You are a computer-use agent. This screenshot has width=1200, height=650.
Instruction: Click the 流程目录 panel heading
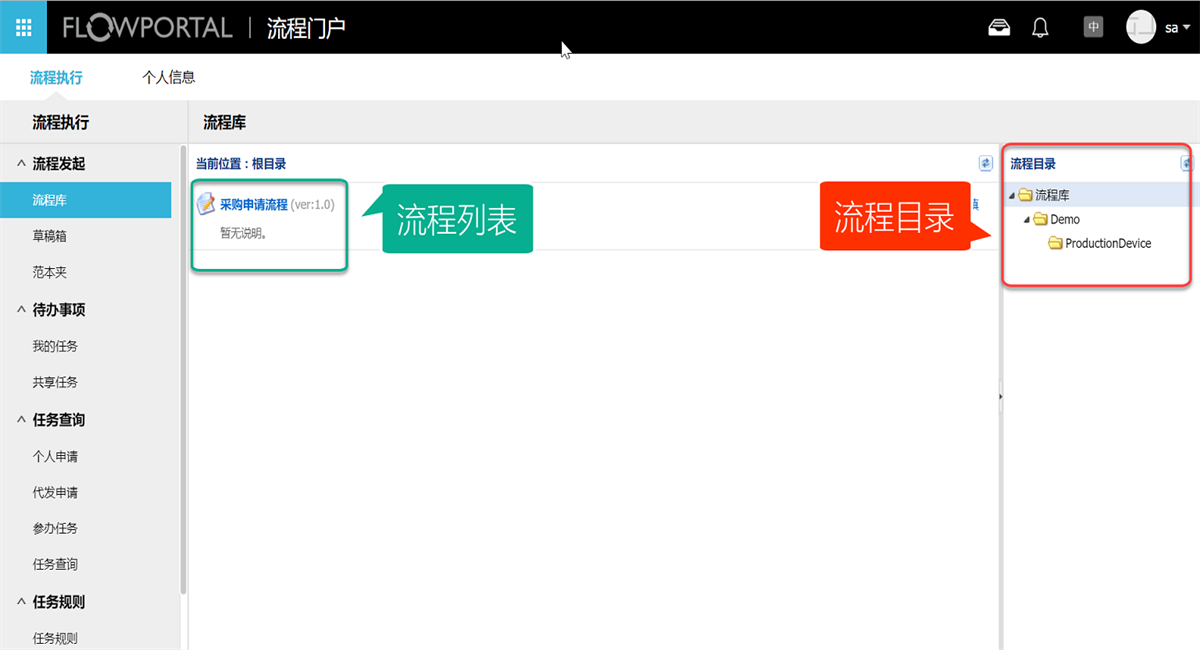point(1033,163)
